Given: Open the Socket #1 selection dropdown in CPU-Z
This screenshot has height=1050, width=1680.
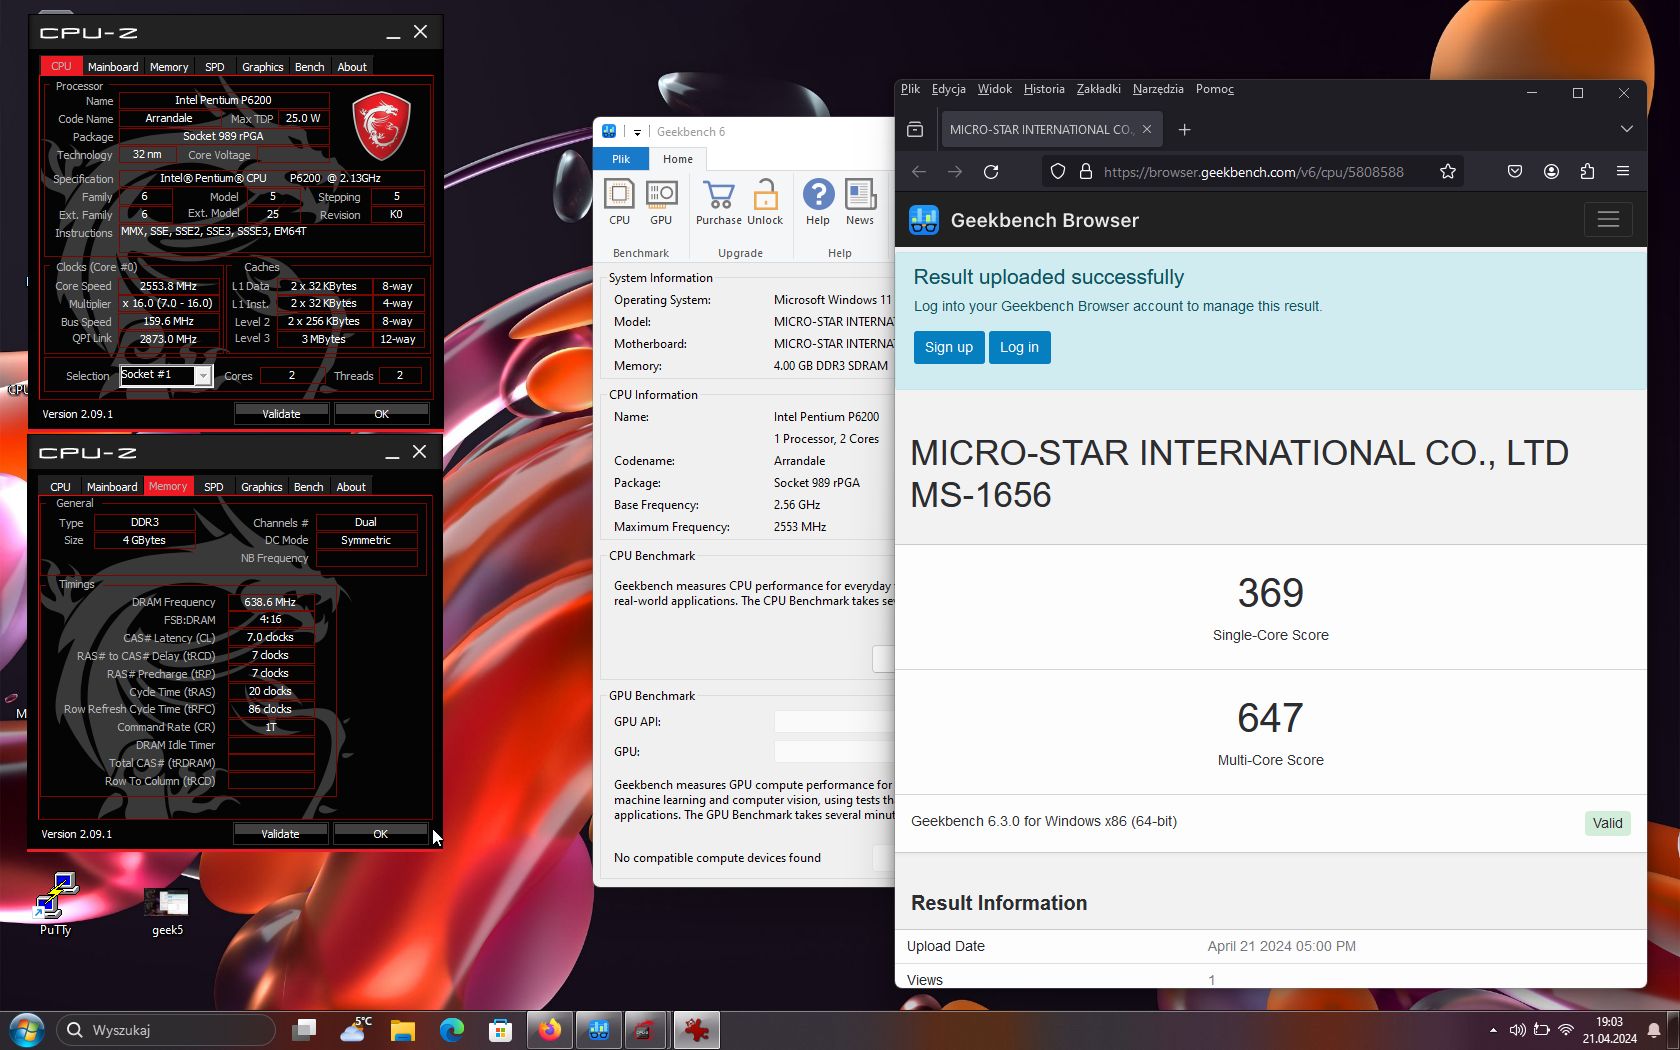Looking at the screenshot, I should (x=202, y=376).
